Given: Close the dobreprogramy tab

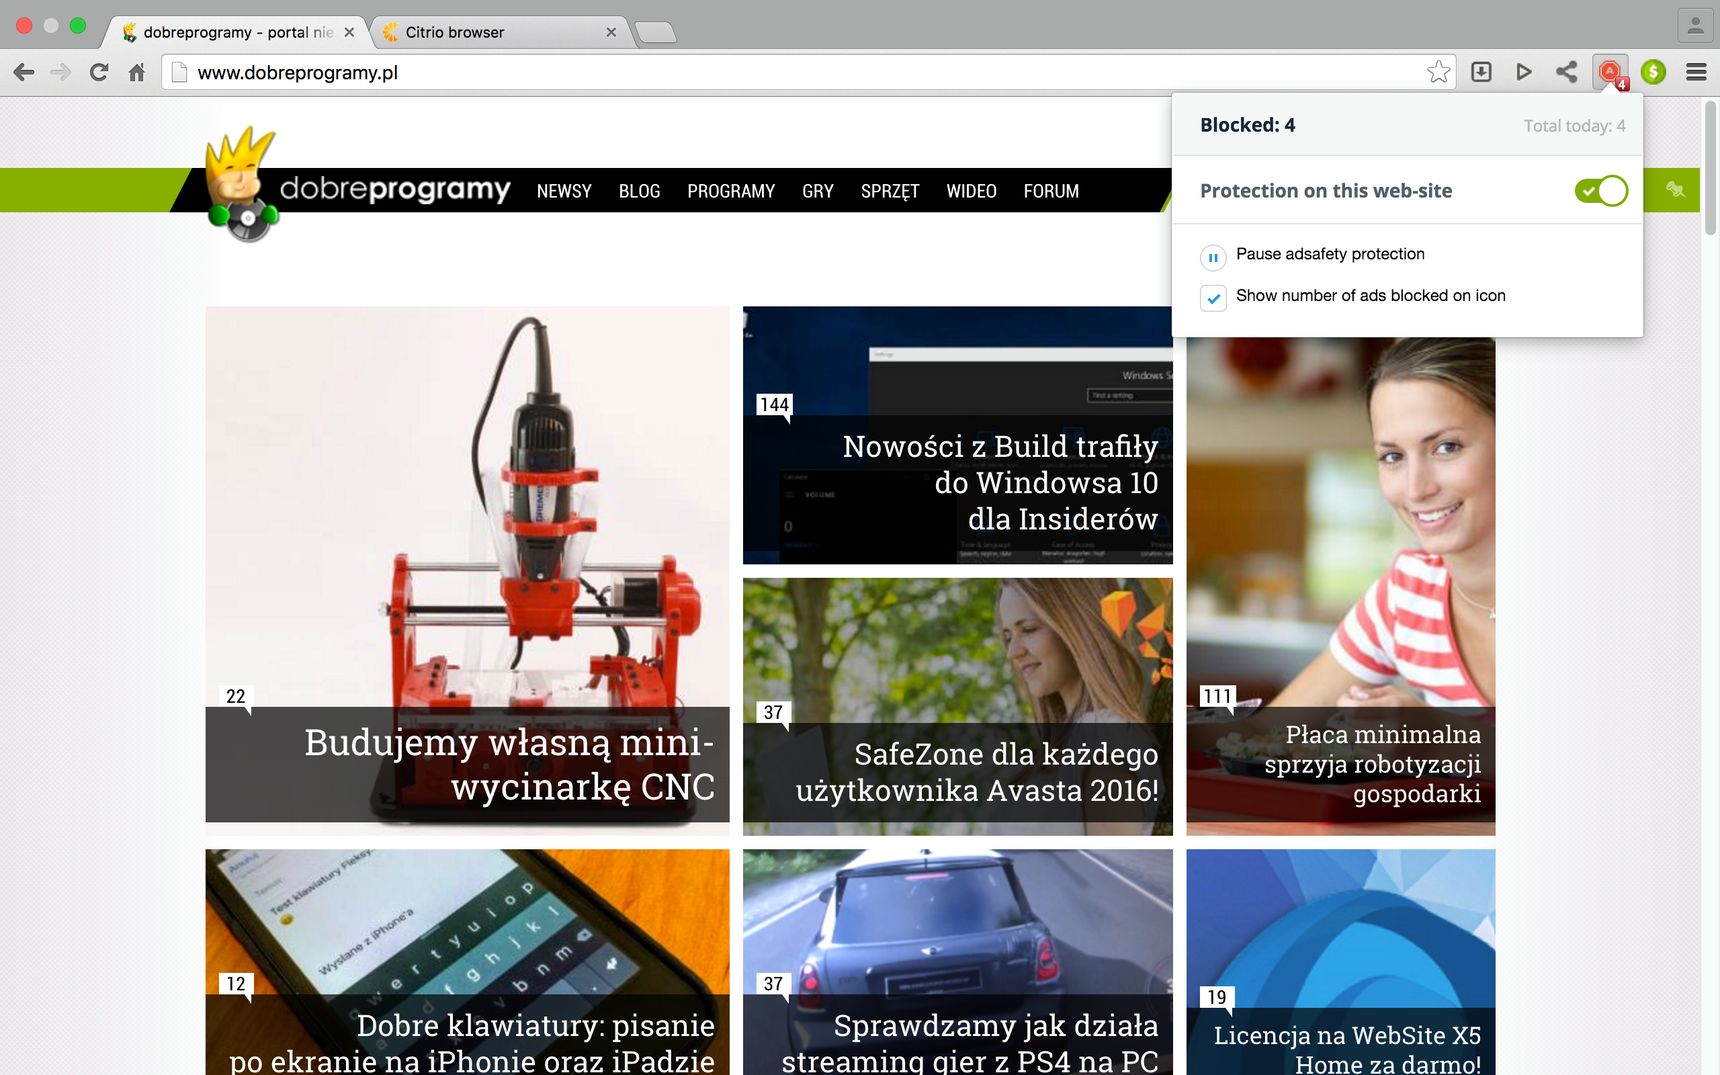Looking at the screenshot, I should (x=349, y=32).
